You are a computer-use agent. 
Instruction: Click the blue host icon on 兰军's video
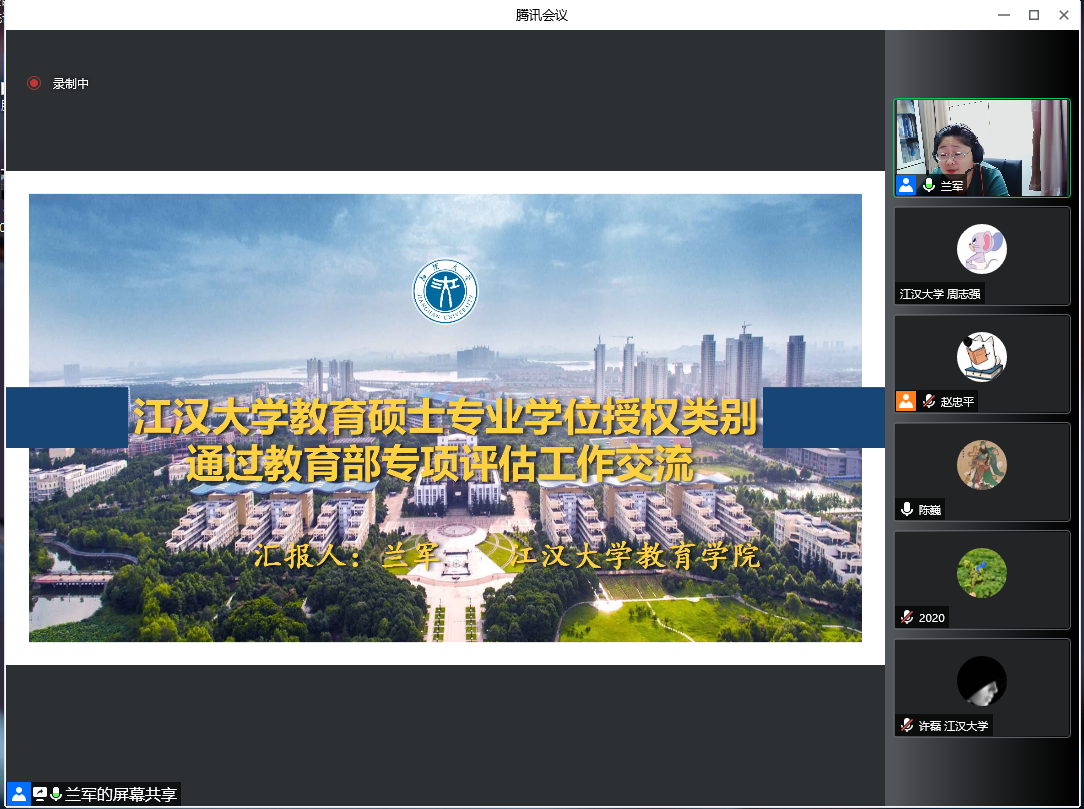click(906, 185)
